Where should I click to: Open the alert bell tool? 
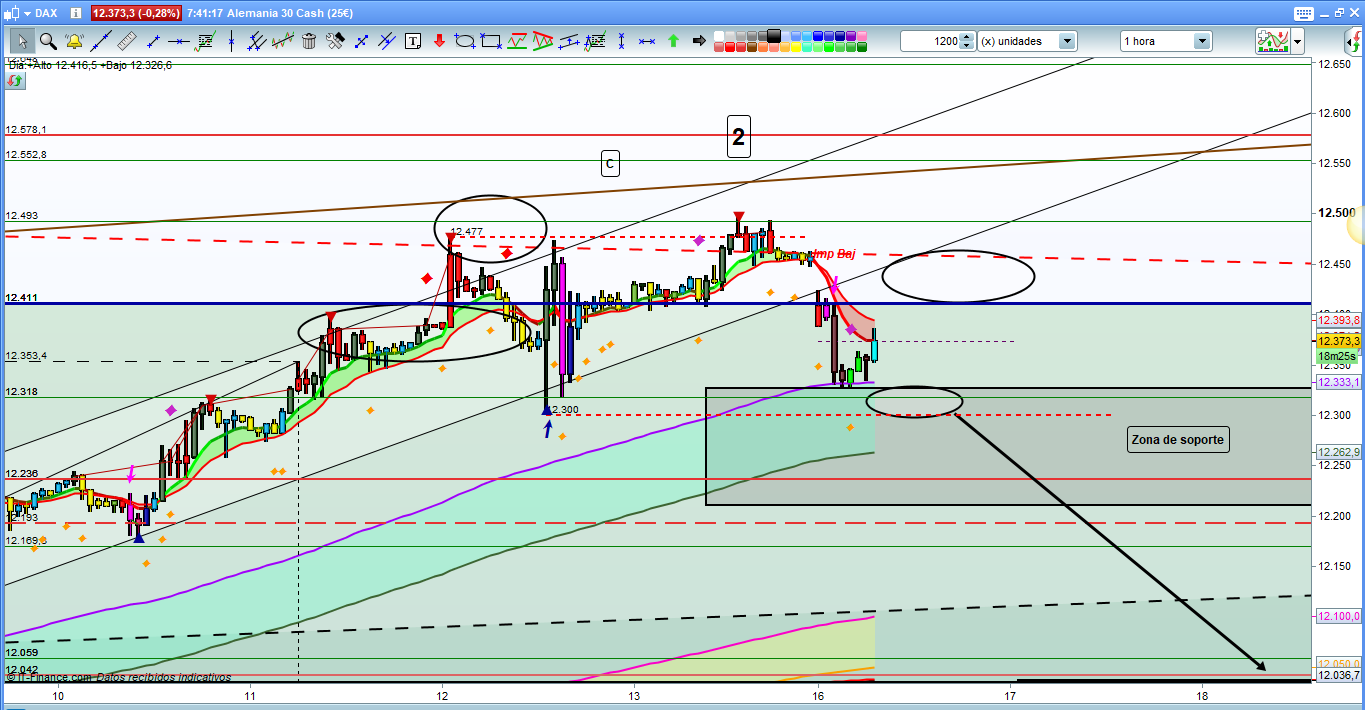[x=74, y=41]
